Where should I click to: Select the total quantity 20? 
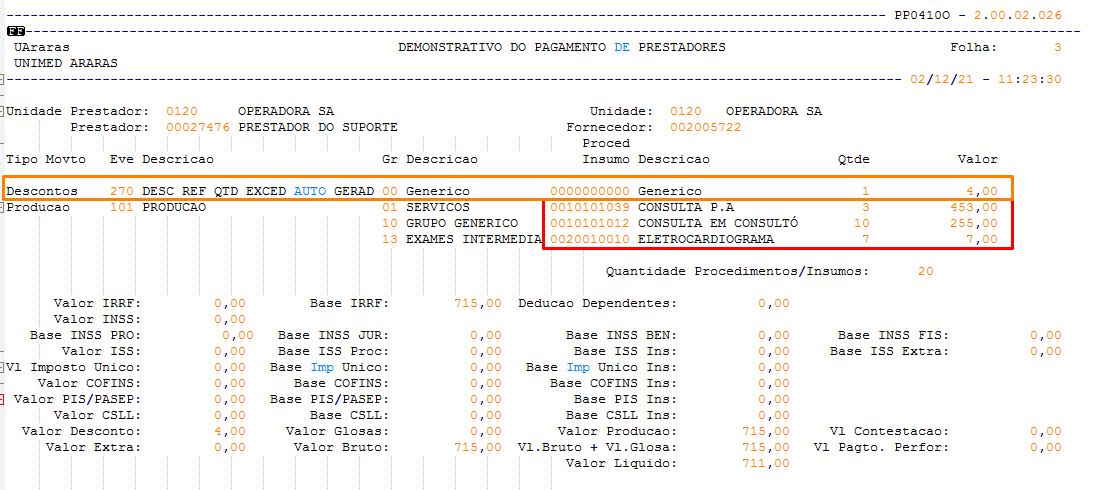tap(926, 271)
